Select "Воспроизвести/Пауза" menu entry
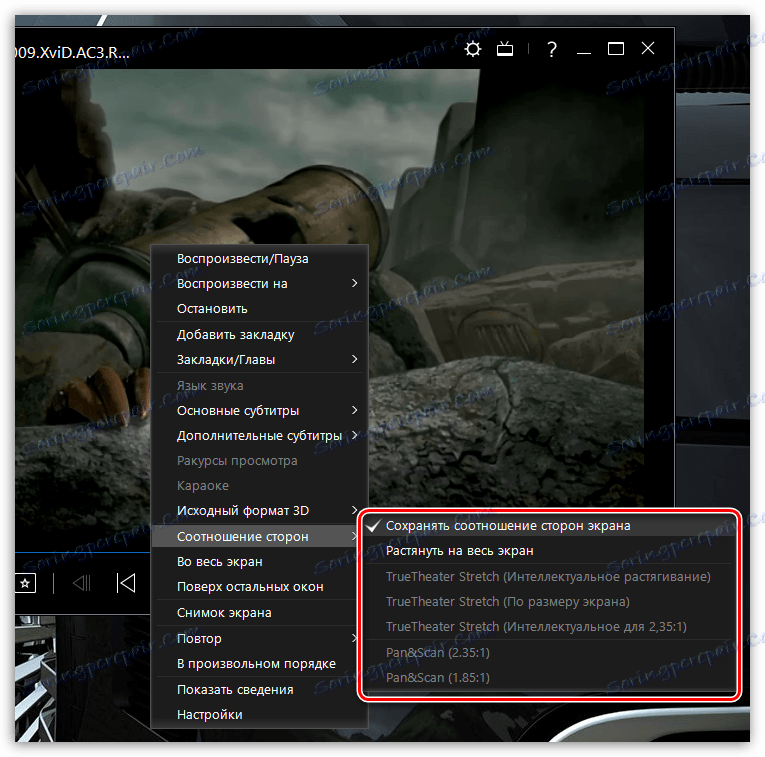This screenshot has width=765, height=757. click(260, 259)
